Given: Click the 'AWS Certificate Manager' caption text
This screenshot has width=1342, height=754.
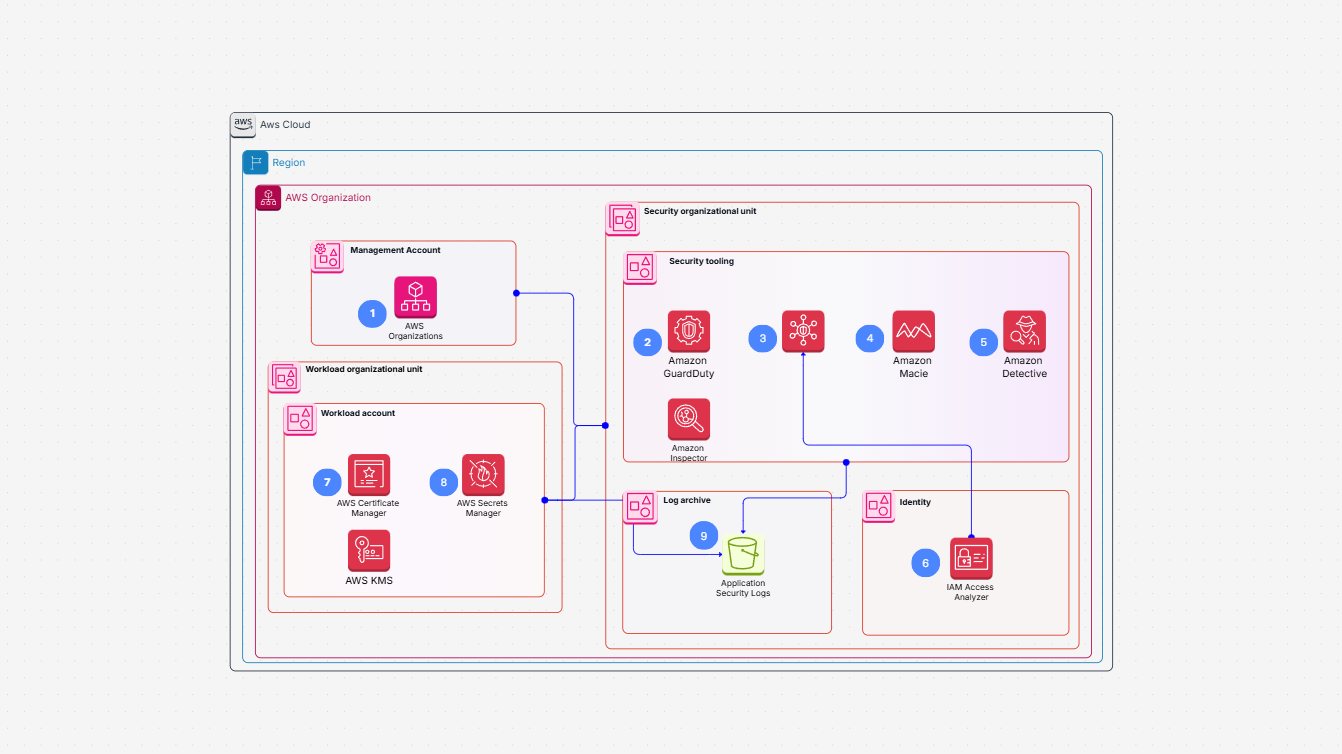Looking at the screenshot, I should [x=368, y=508].
